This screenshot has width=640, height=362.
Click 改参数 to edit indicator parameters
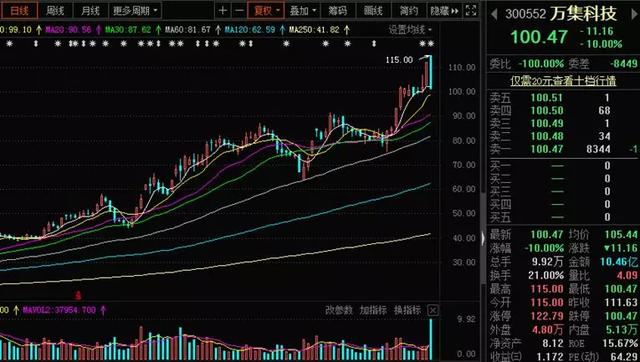339,310
